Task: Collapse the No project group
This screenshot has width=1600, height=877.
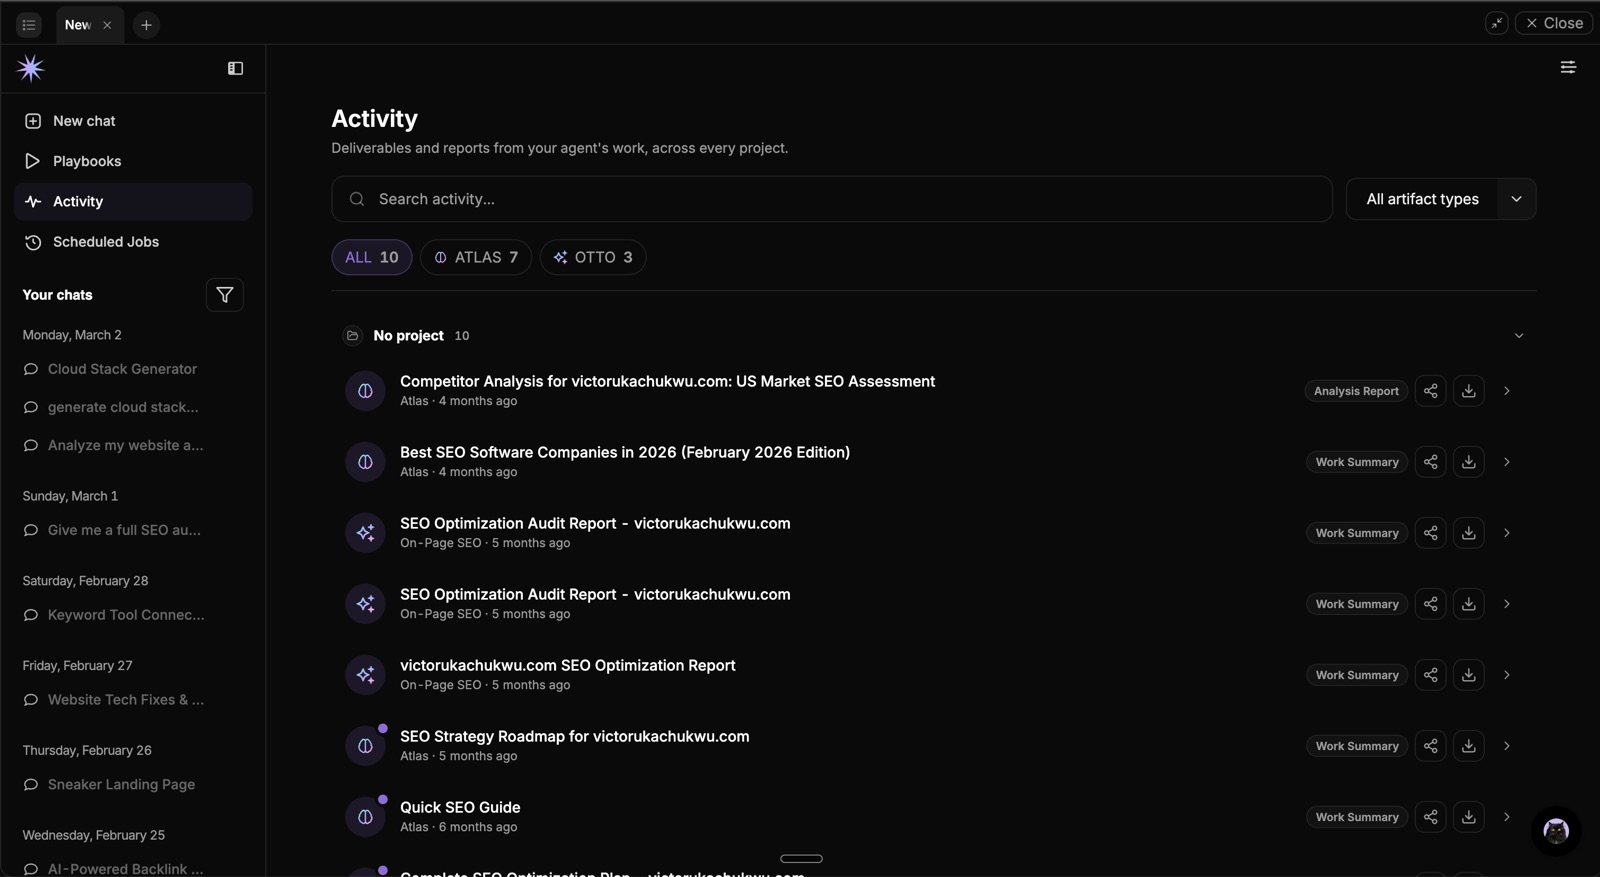Action: pyautogui.click(x=1519, y=336)
